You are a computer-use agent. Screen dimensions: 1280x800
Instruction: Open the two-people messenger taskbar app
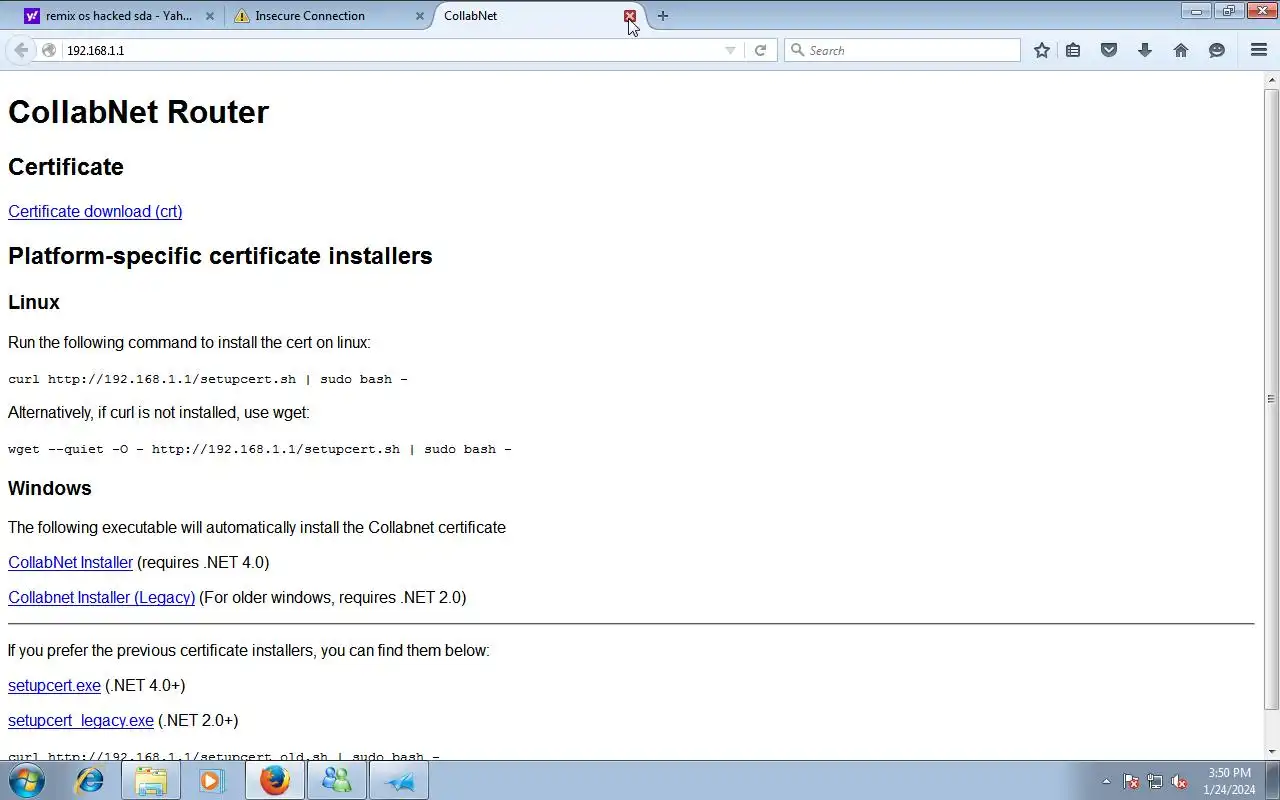pos(336,780)
